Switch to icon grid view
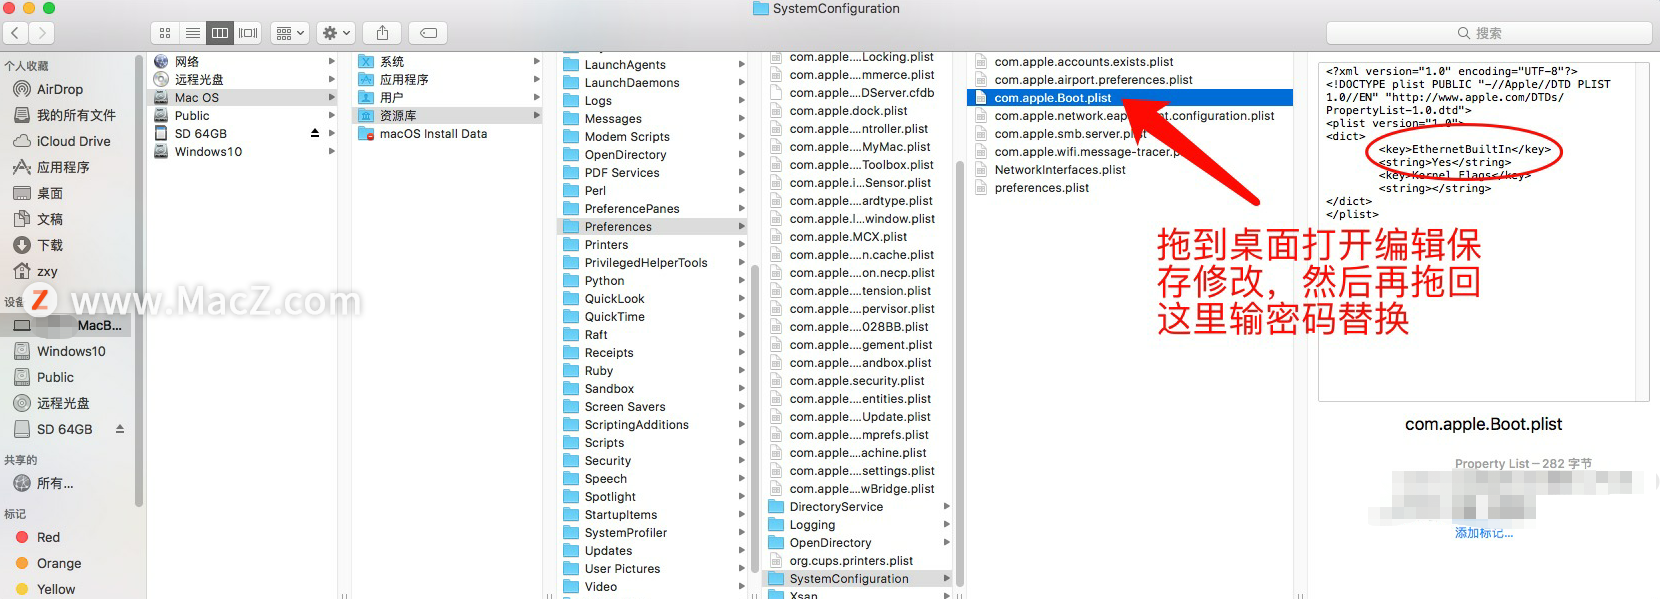The width and height of the screenshot is (1660, 599). coord(165,33)
